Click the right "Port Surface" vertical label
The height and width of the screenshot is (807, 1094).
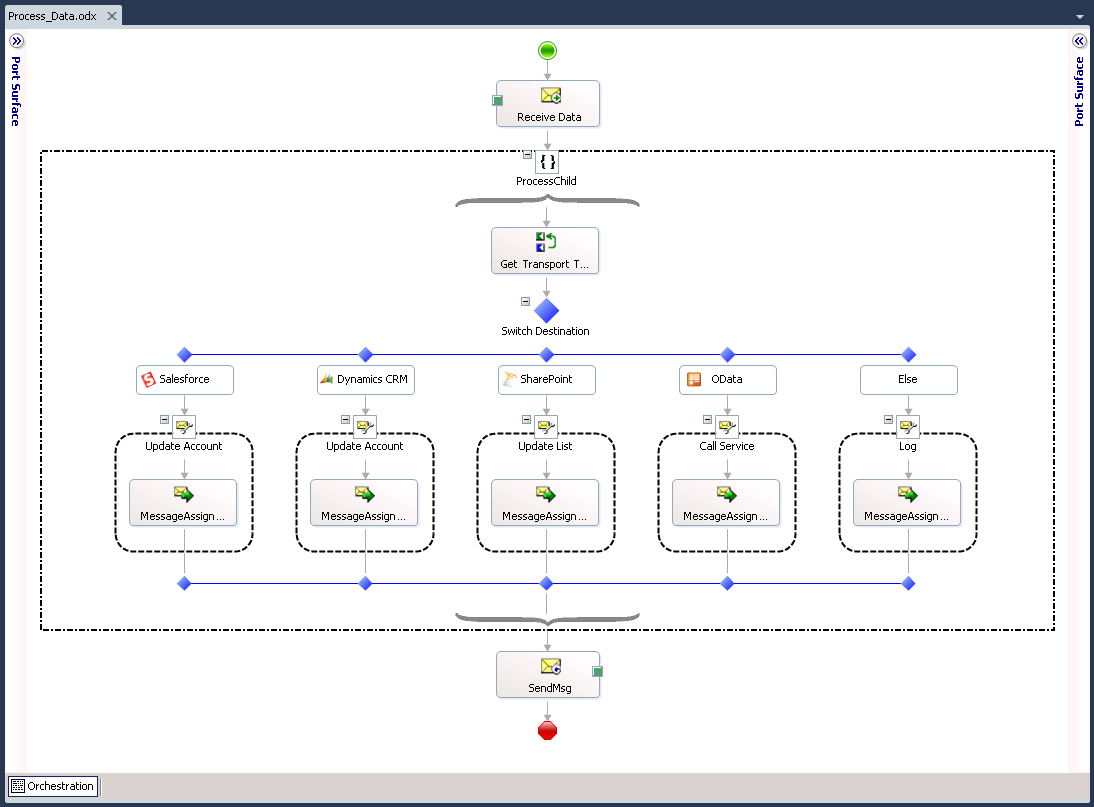[x=1079, y=91]
